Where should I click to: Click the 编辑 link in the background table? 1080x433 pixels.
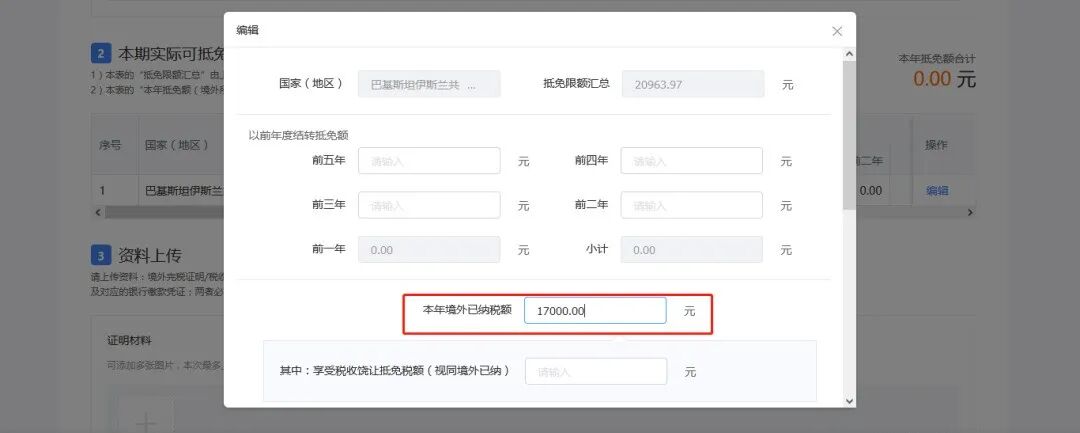point(937,191)
